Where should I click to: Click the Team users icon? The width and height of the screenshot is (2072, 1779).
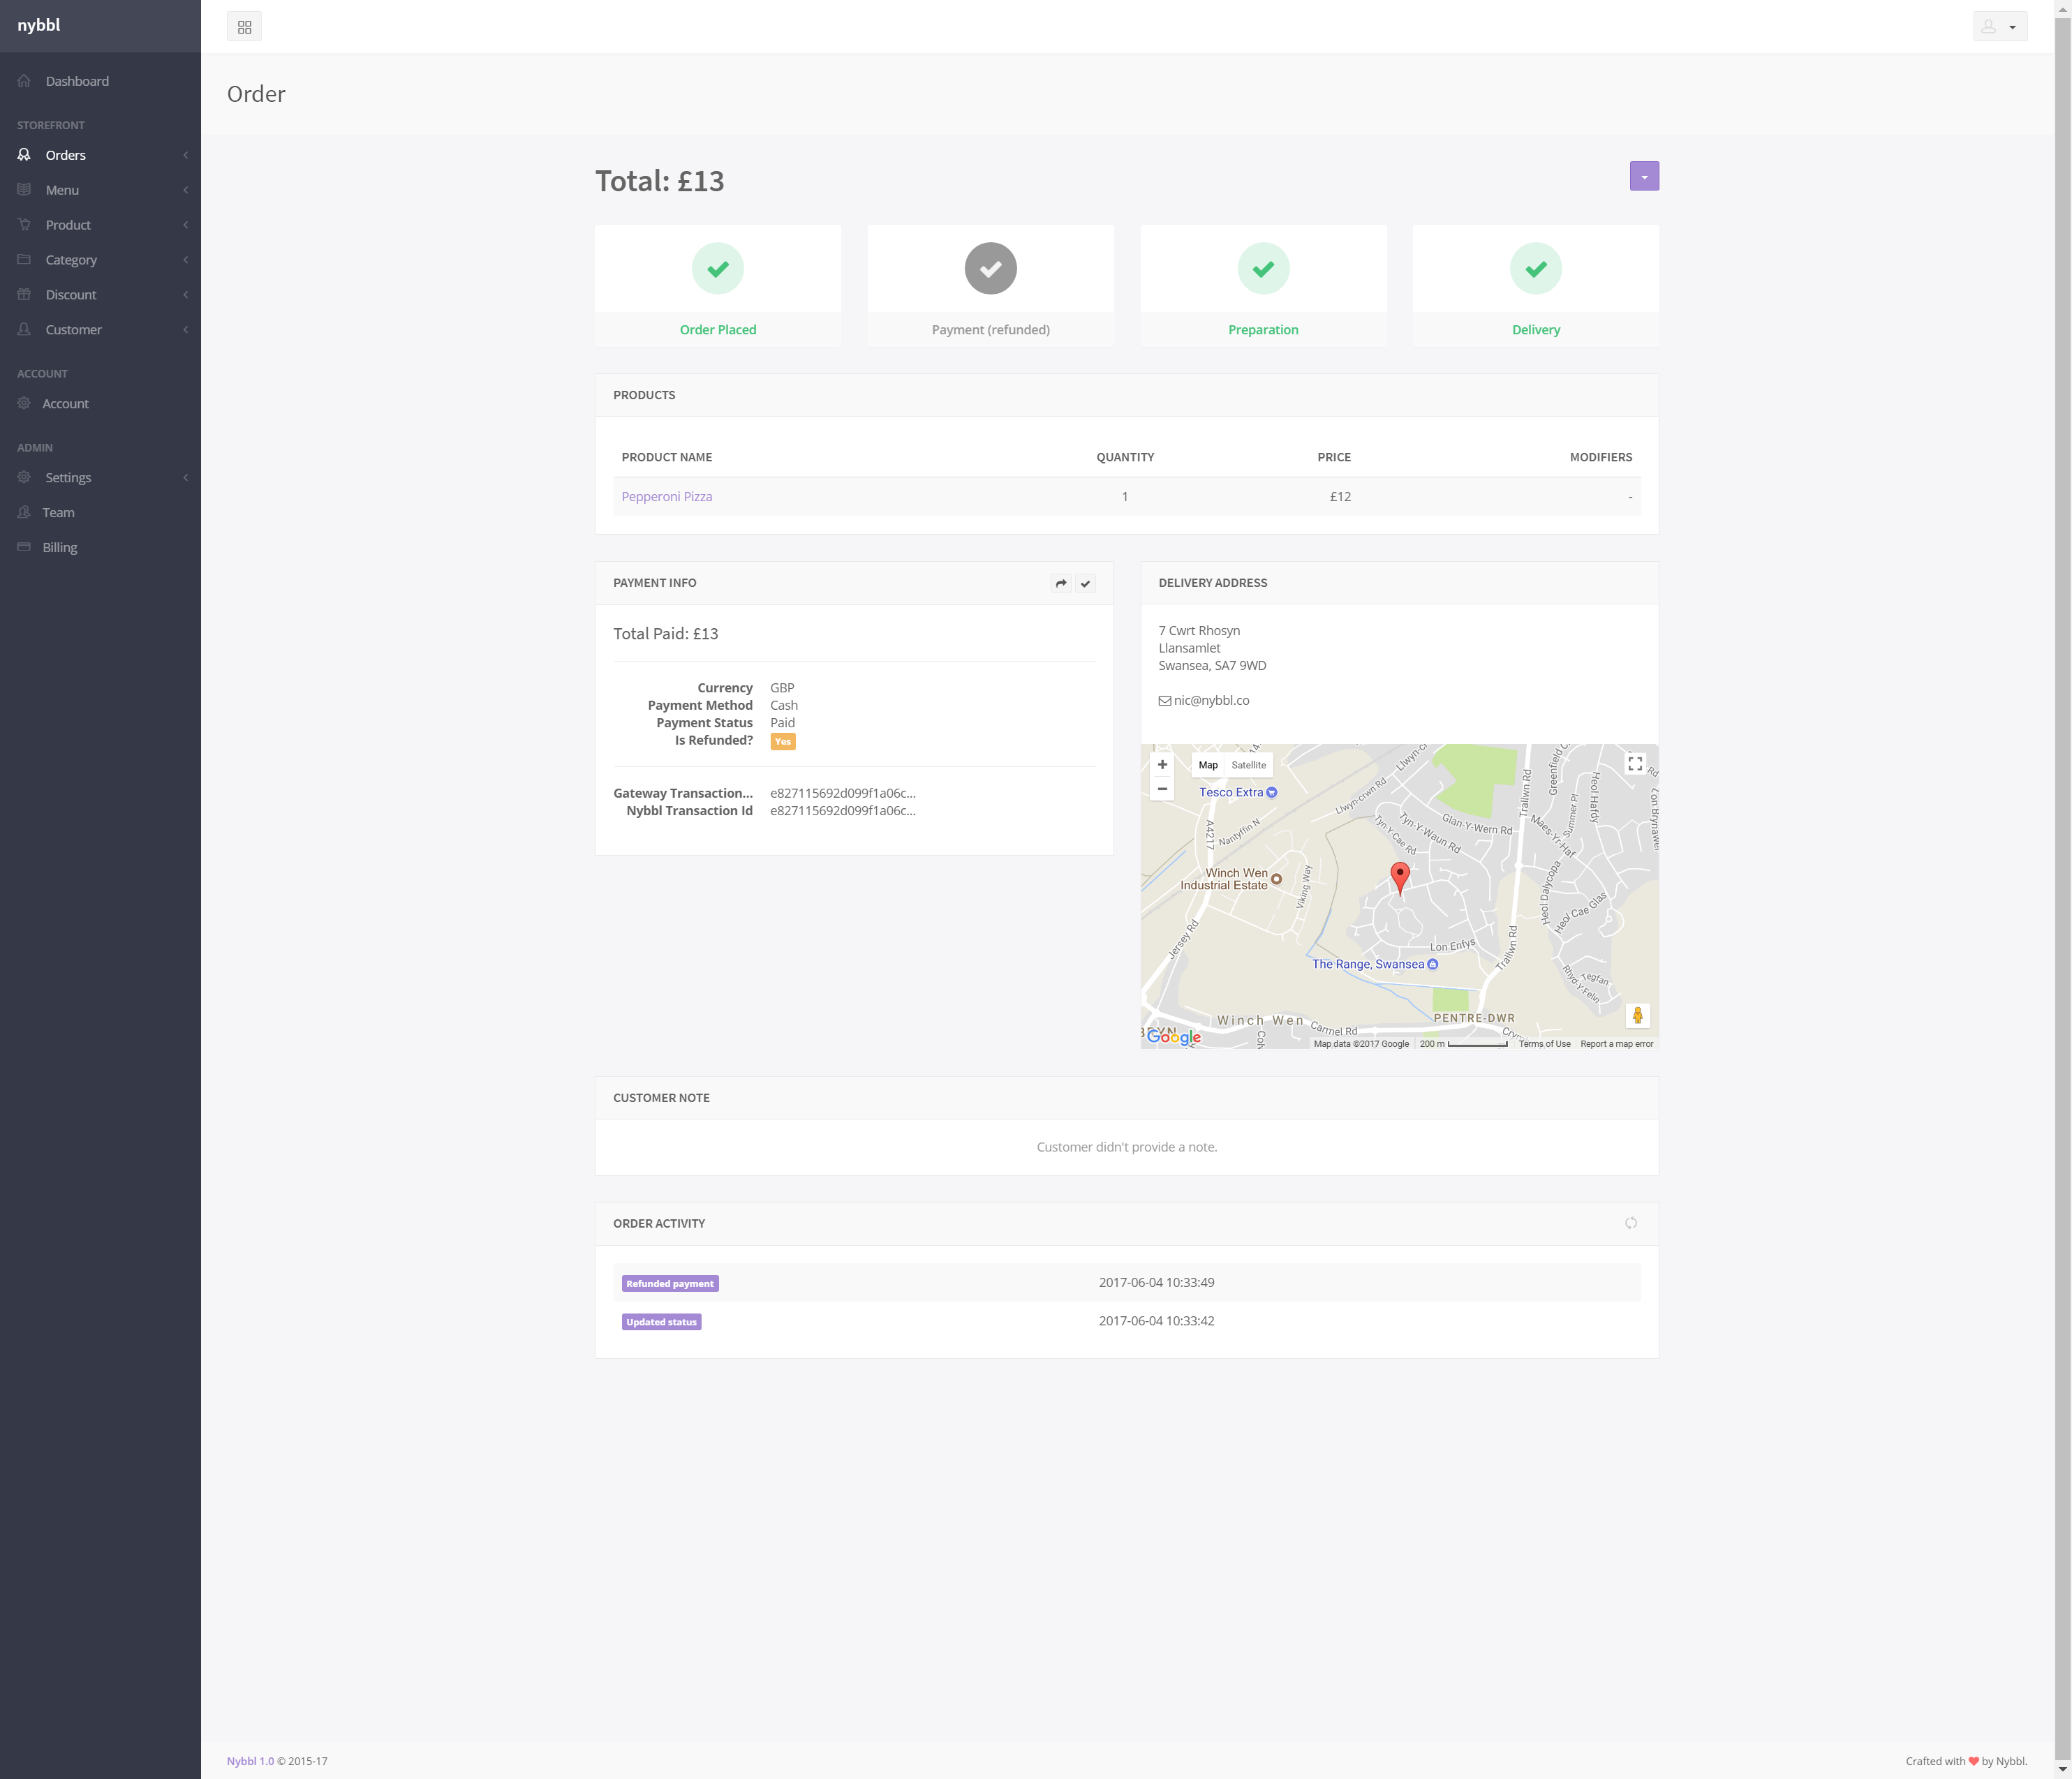tap(24, 513)
